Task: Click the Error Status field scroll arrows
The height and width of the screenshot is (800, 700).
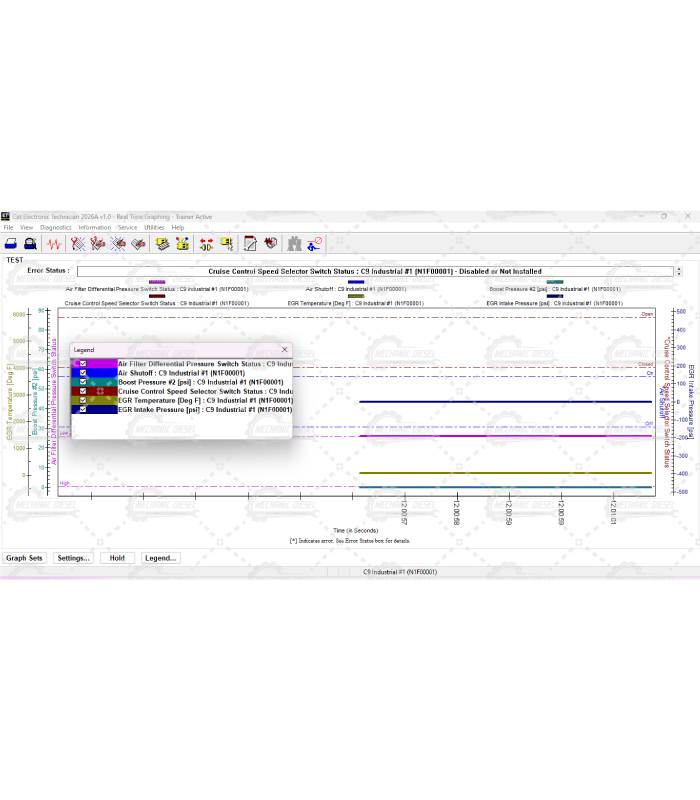Action: click(x=679, y=271)
